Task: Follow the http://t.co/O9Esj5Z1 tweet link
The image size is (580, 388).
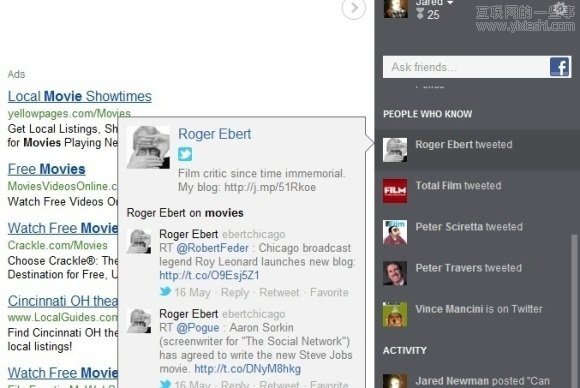Action: coord(209,275)
